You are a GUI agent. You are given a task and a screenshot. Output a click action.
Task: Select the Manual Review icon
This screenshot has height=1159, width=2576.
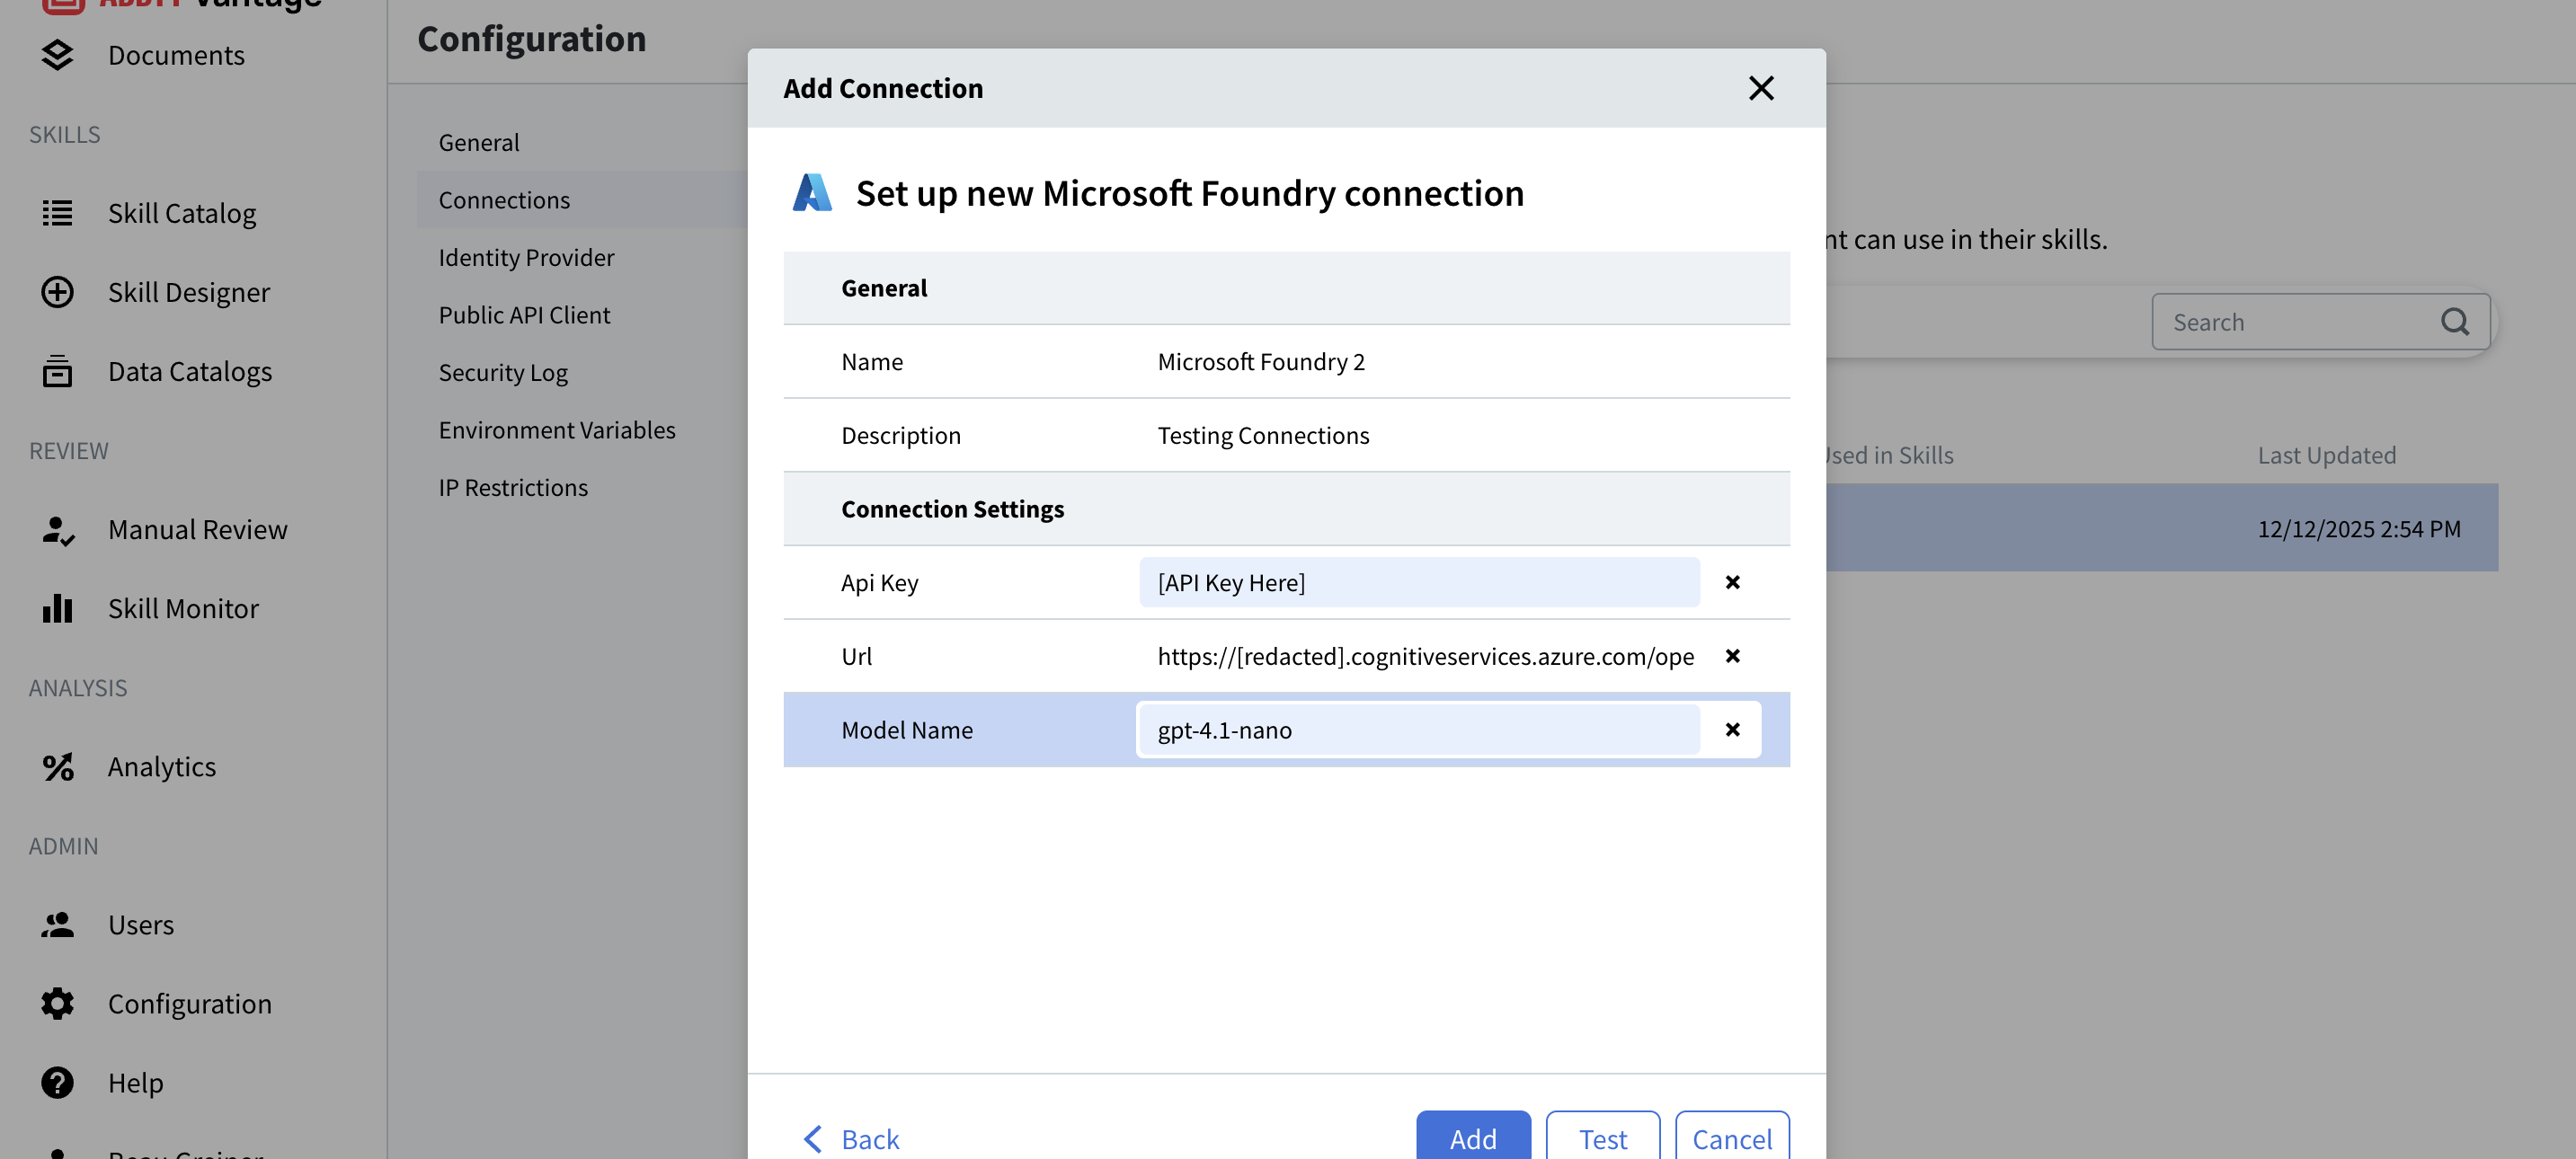tap(57, 529)
